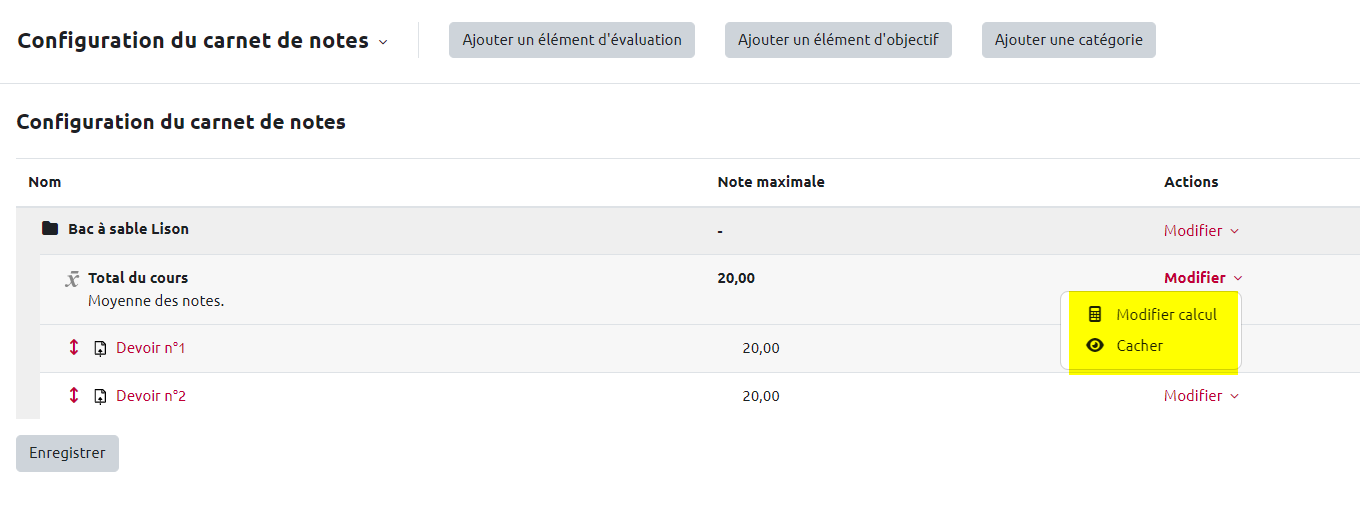The height and width of the screenshot is (507, 1360).
Task: Click the assignment icon beside Devoir n°2
Action: pos(100,396)
